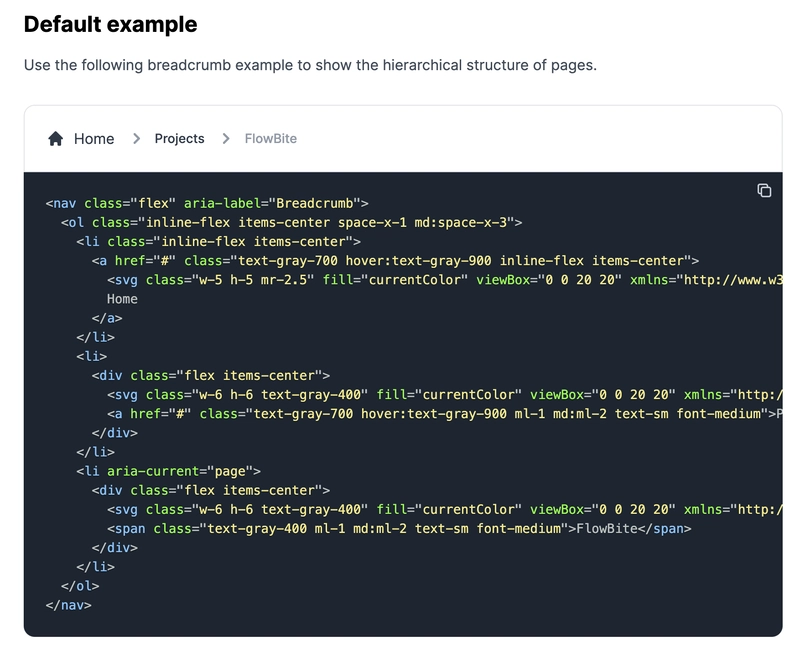Click the chevron before FlowBite
Viewport: 800px width, 656px height.
[226, 139]
